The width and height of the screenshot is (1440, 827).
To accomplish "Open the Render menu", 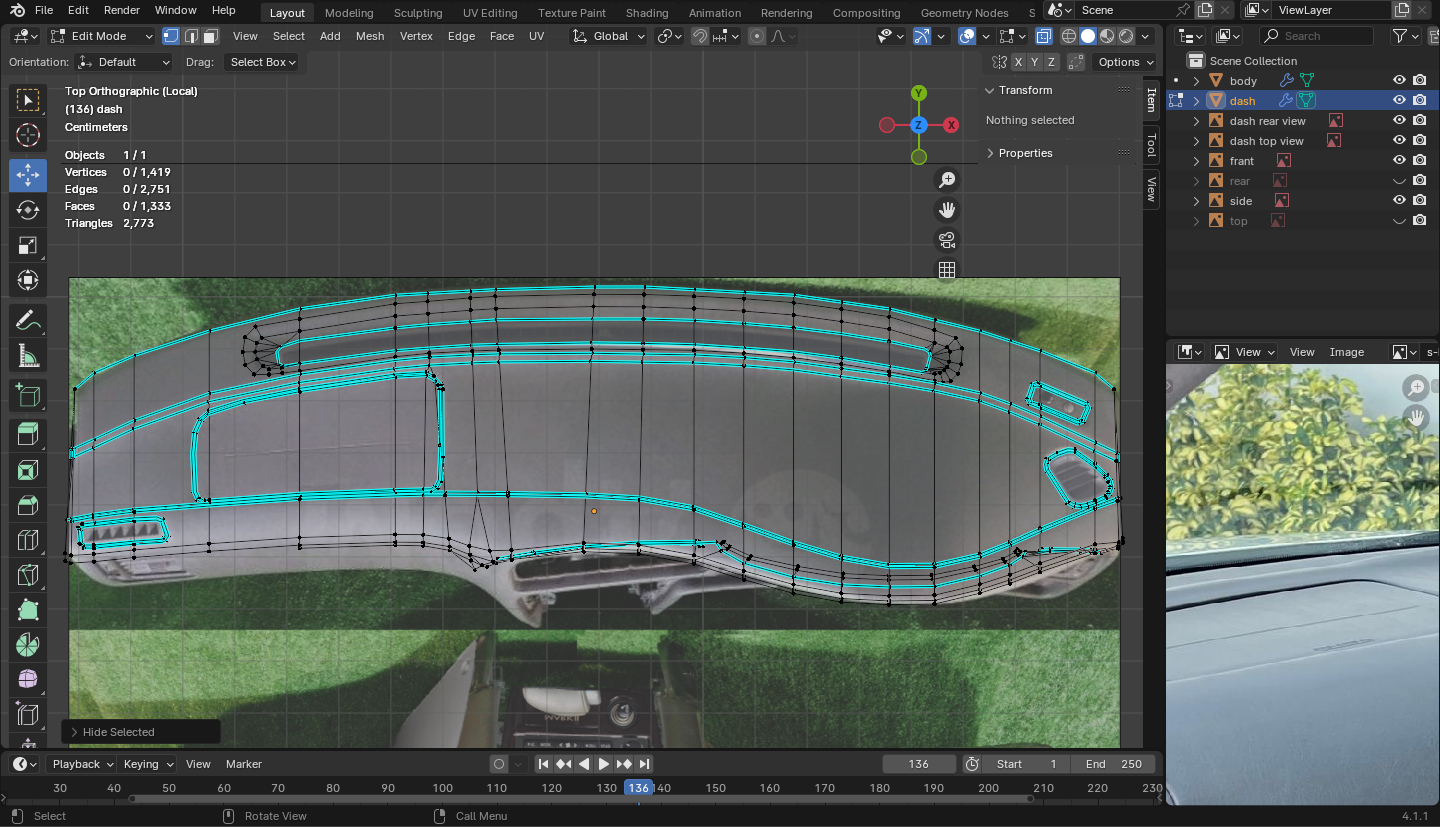I will point(122,10).
